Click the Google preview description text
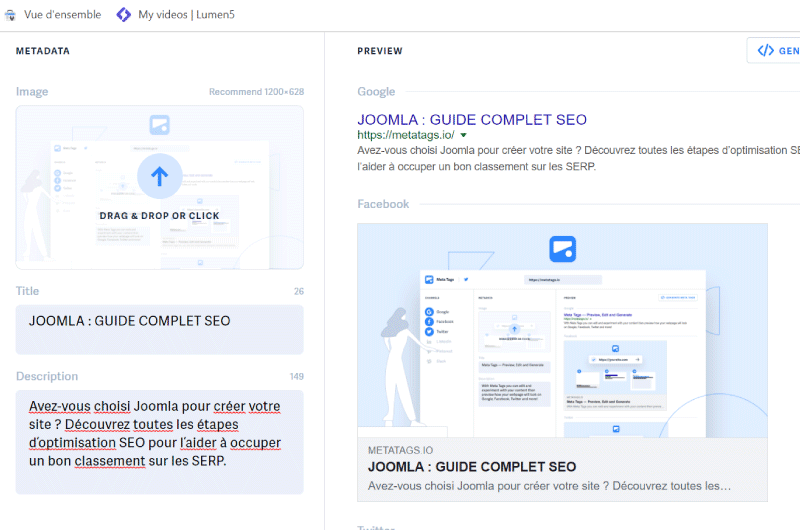Screen dimensions: 800x530 [x=579, y=158]
